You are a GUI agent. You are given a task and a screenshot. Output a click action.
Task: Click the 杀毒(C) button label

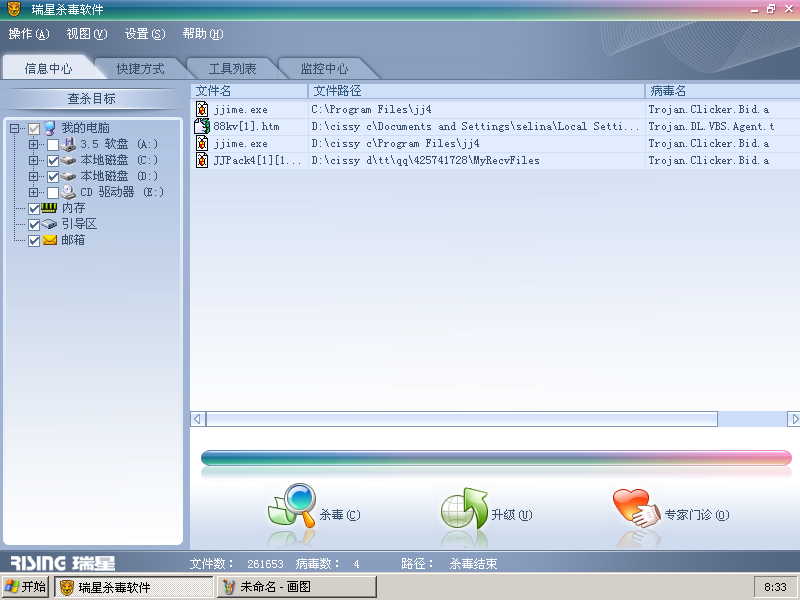pyautogui.click(x=340, y=514)
